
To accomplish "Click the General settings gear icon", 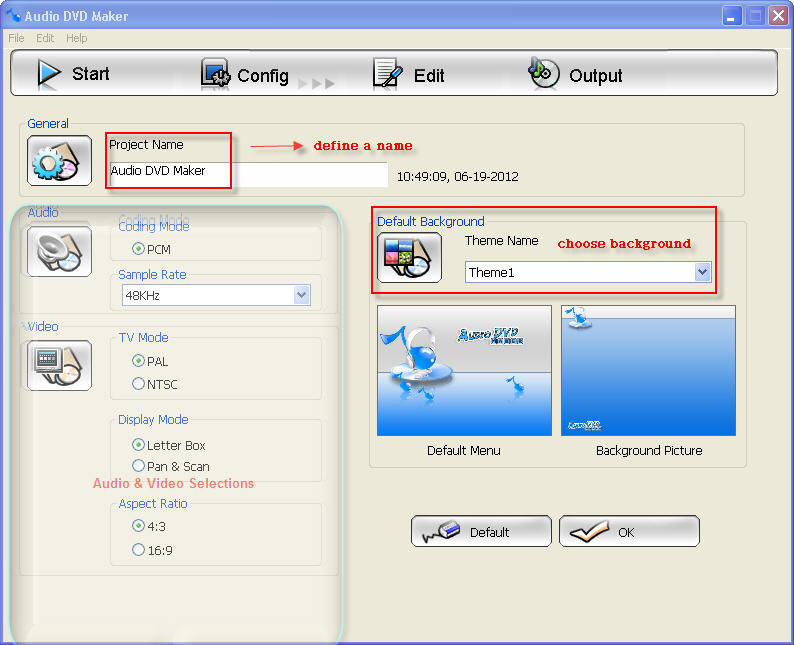I will 59,160.
